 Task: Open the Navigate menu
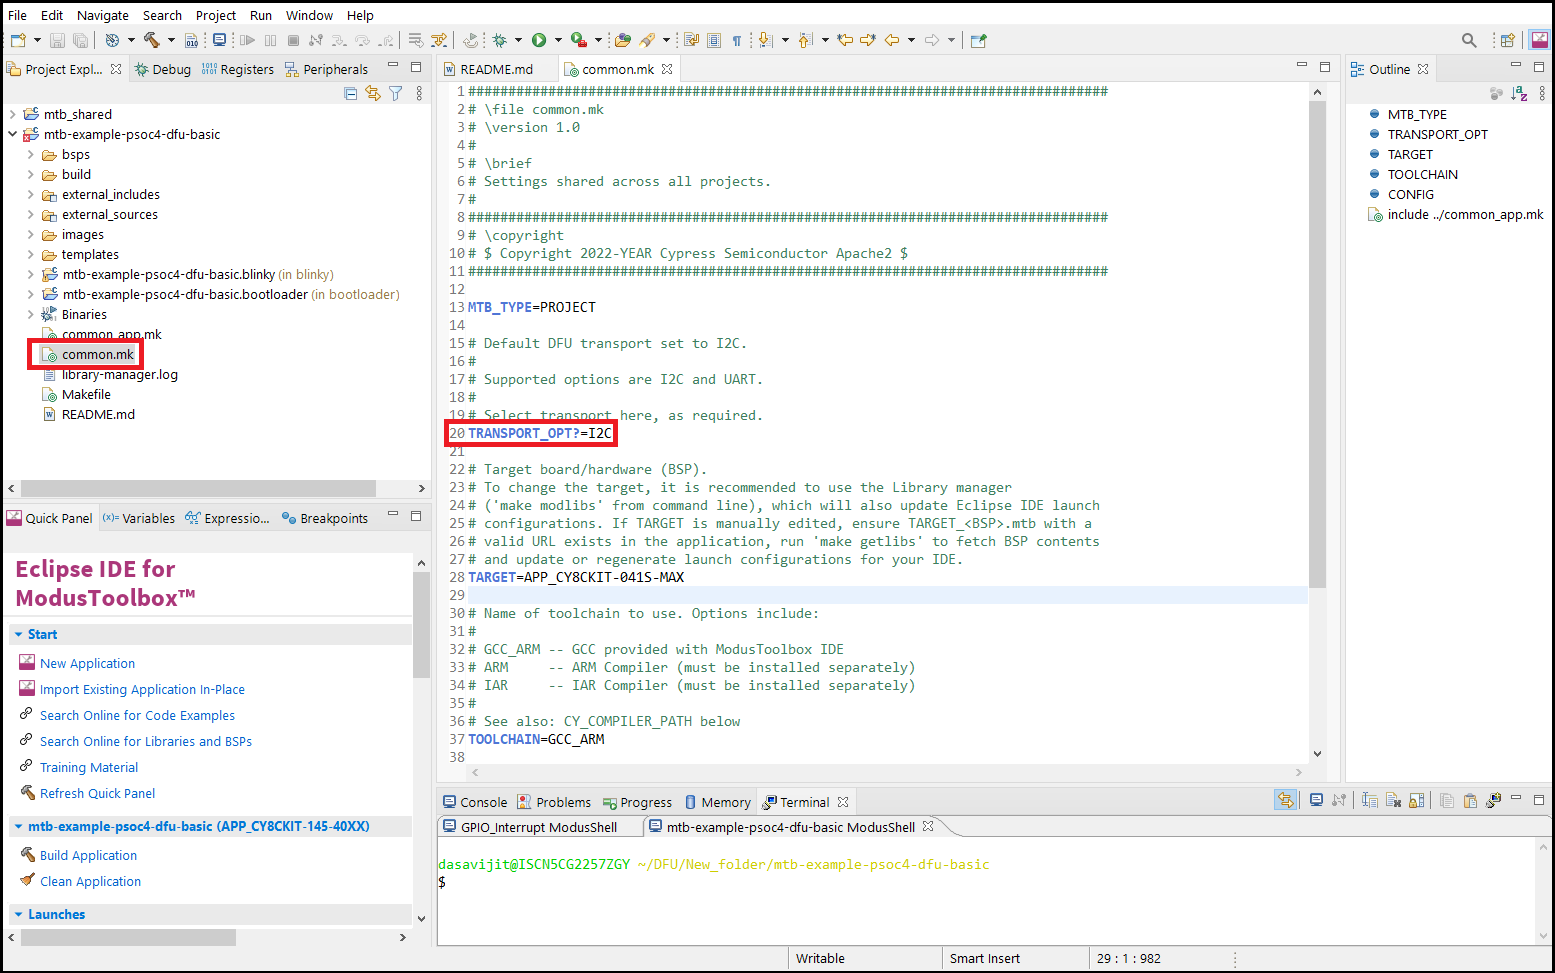point(103,15)
